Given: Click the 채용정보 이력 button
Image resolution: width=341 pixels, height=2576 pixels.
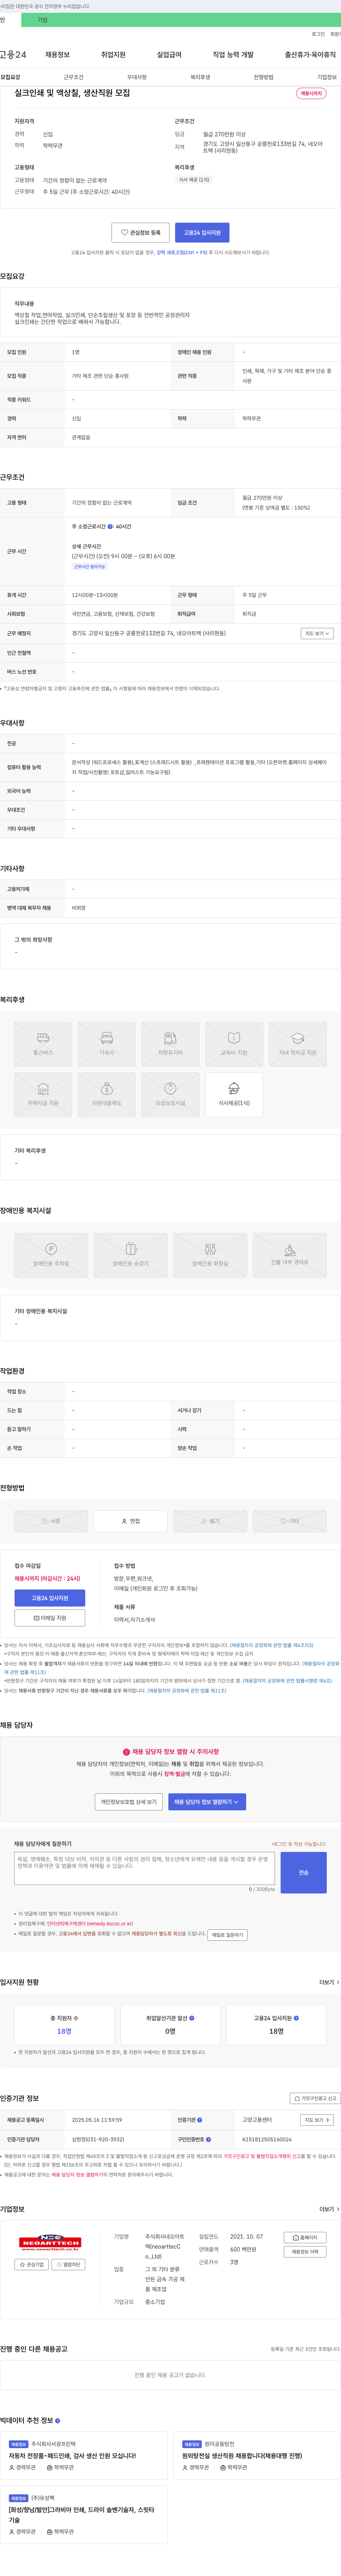Looking at the screenshot, I should [305, 2252].
